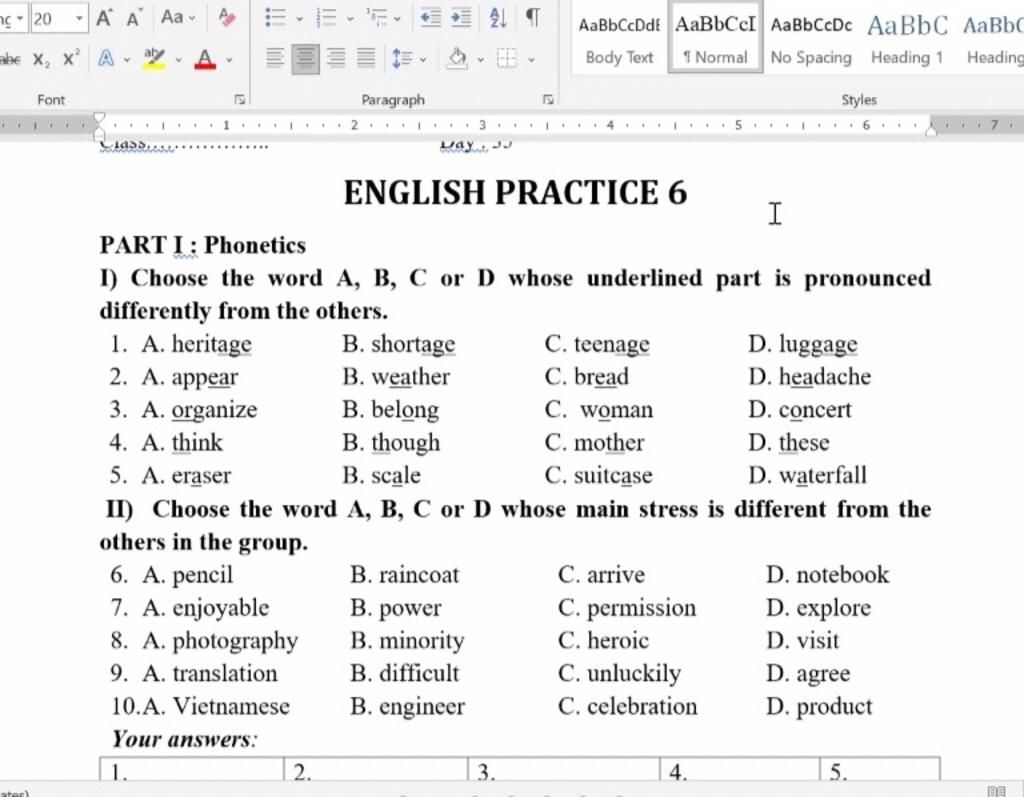
Task: Start a bulleted list
Action: click(x=275, y=18)
